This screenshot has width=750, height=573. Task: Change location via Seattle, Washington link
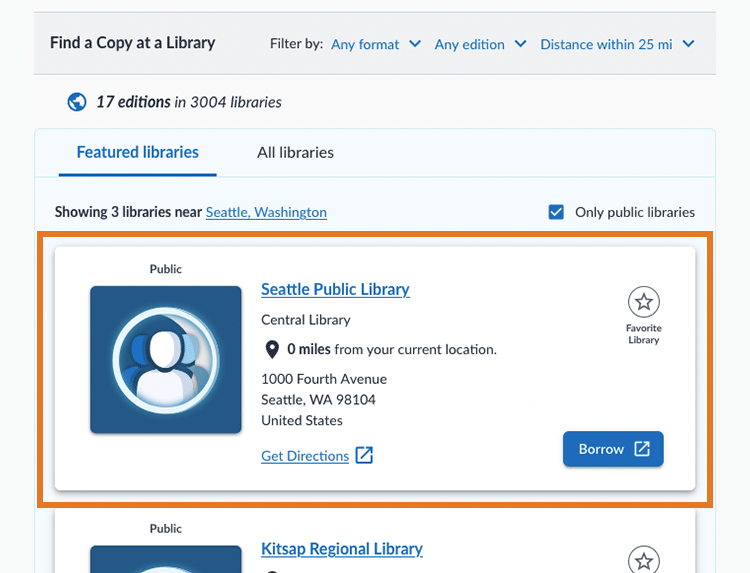tap(266, 212)
